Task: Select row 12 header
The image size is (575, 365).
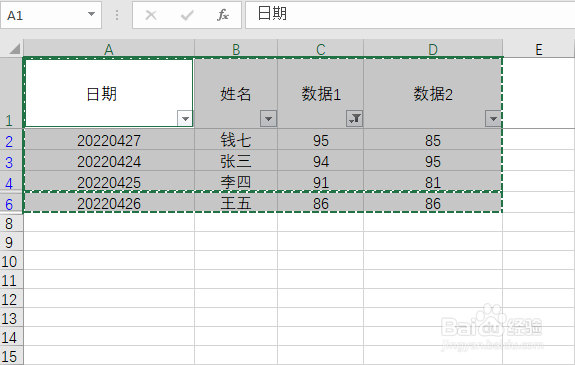Action: (x=11, y=299)
